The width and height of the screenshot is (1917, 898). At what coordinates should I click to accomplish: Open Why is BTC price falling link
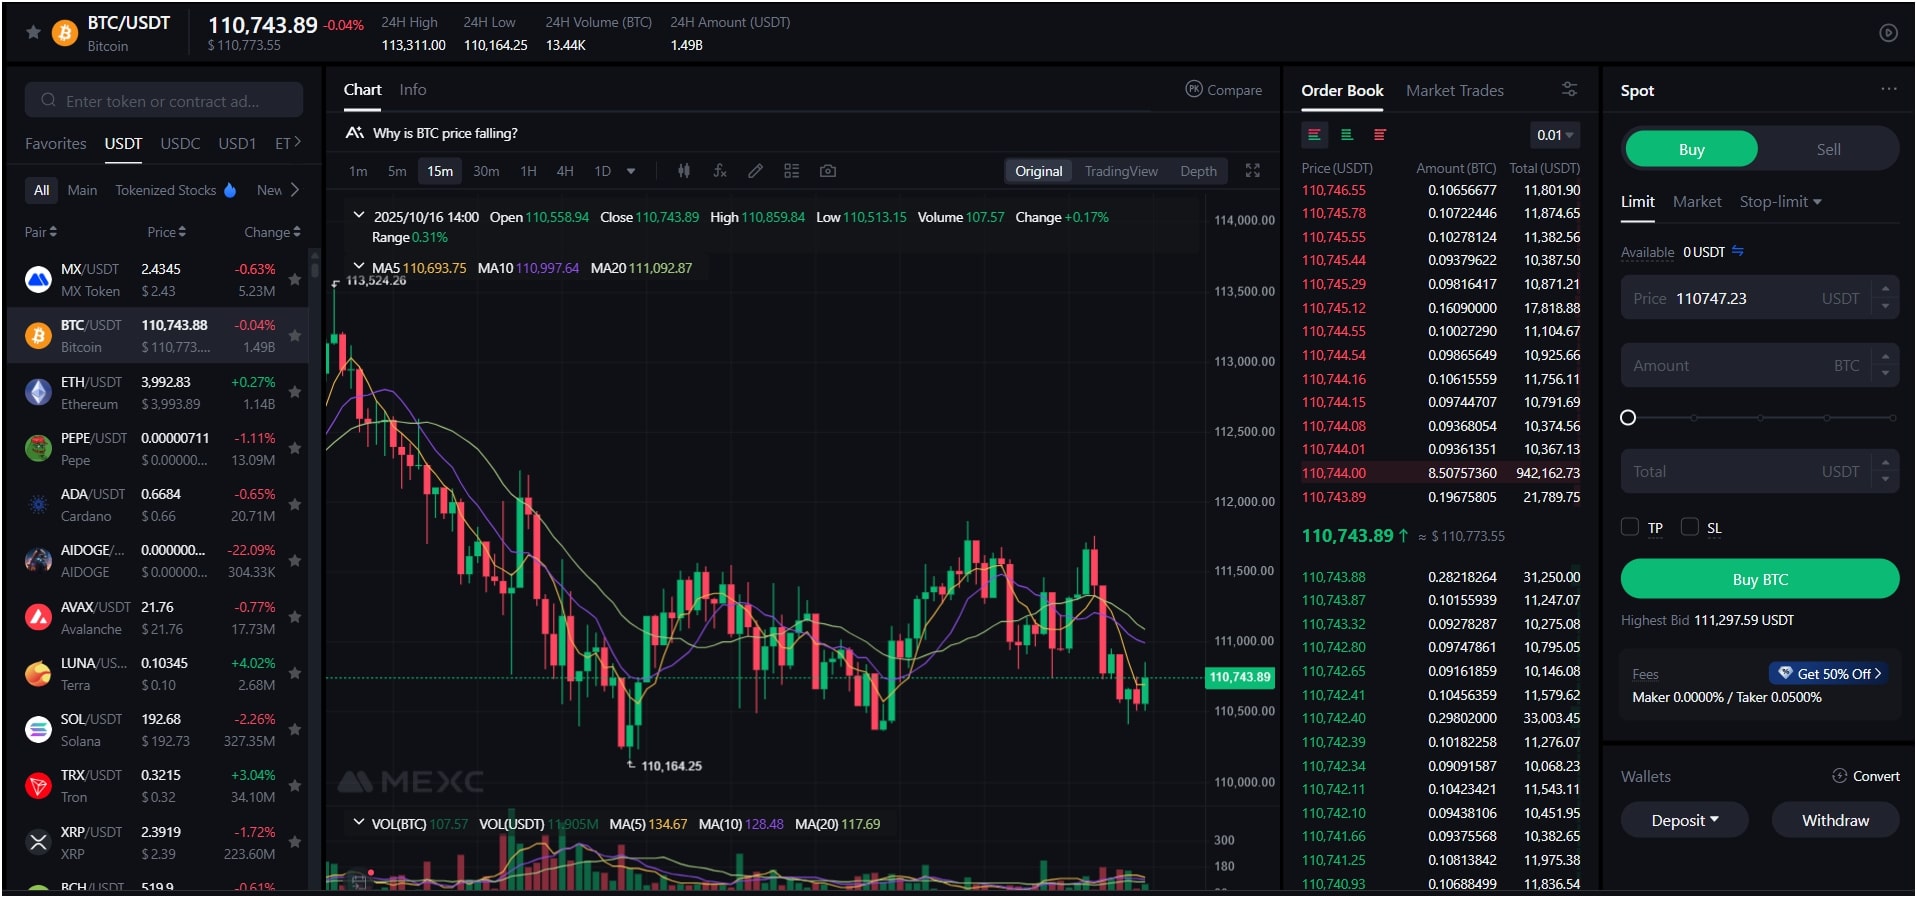tap(445, 133)
